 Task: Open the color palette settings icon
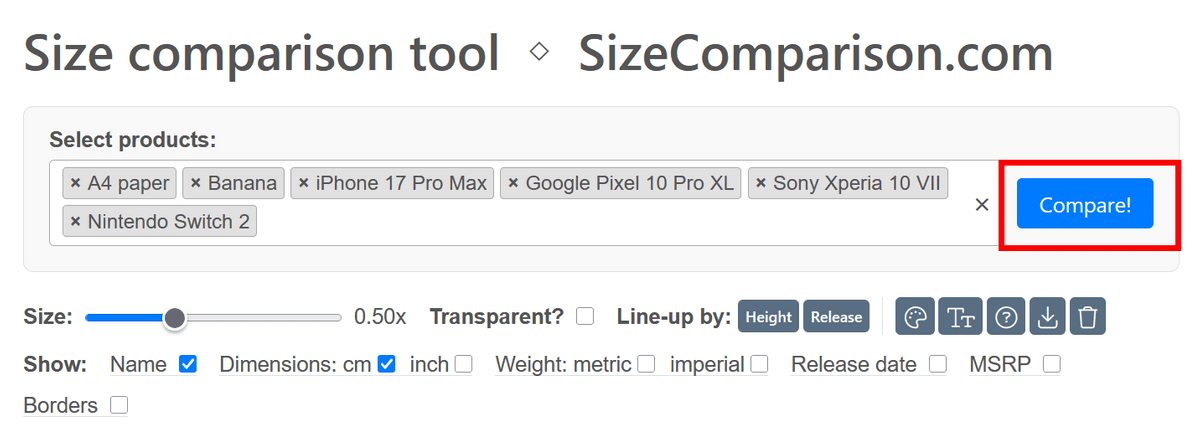[915, 317]
